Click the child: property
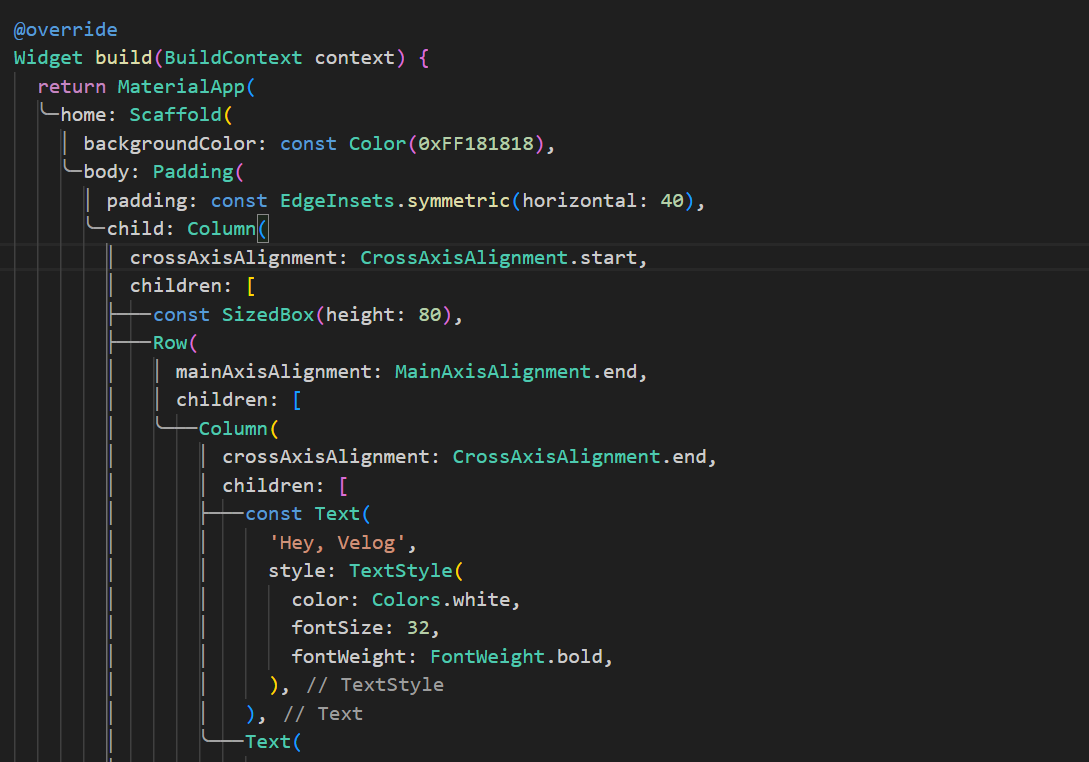 (x=140, y=229)
